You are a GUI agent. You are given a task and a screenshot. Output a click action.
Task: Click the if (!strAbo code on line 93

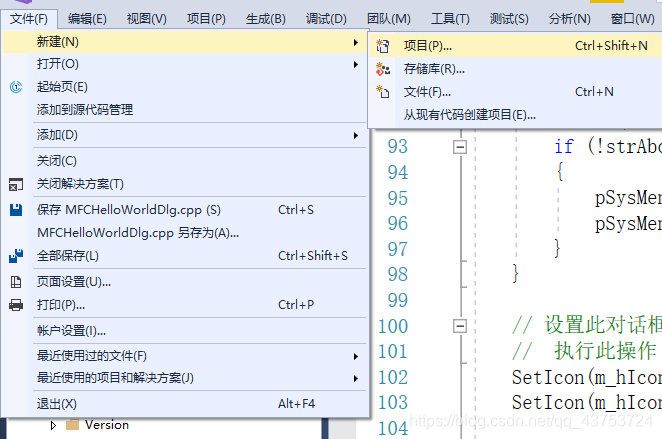(x=608, y=146)
